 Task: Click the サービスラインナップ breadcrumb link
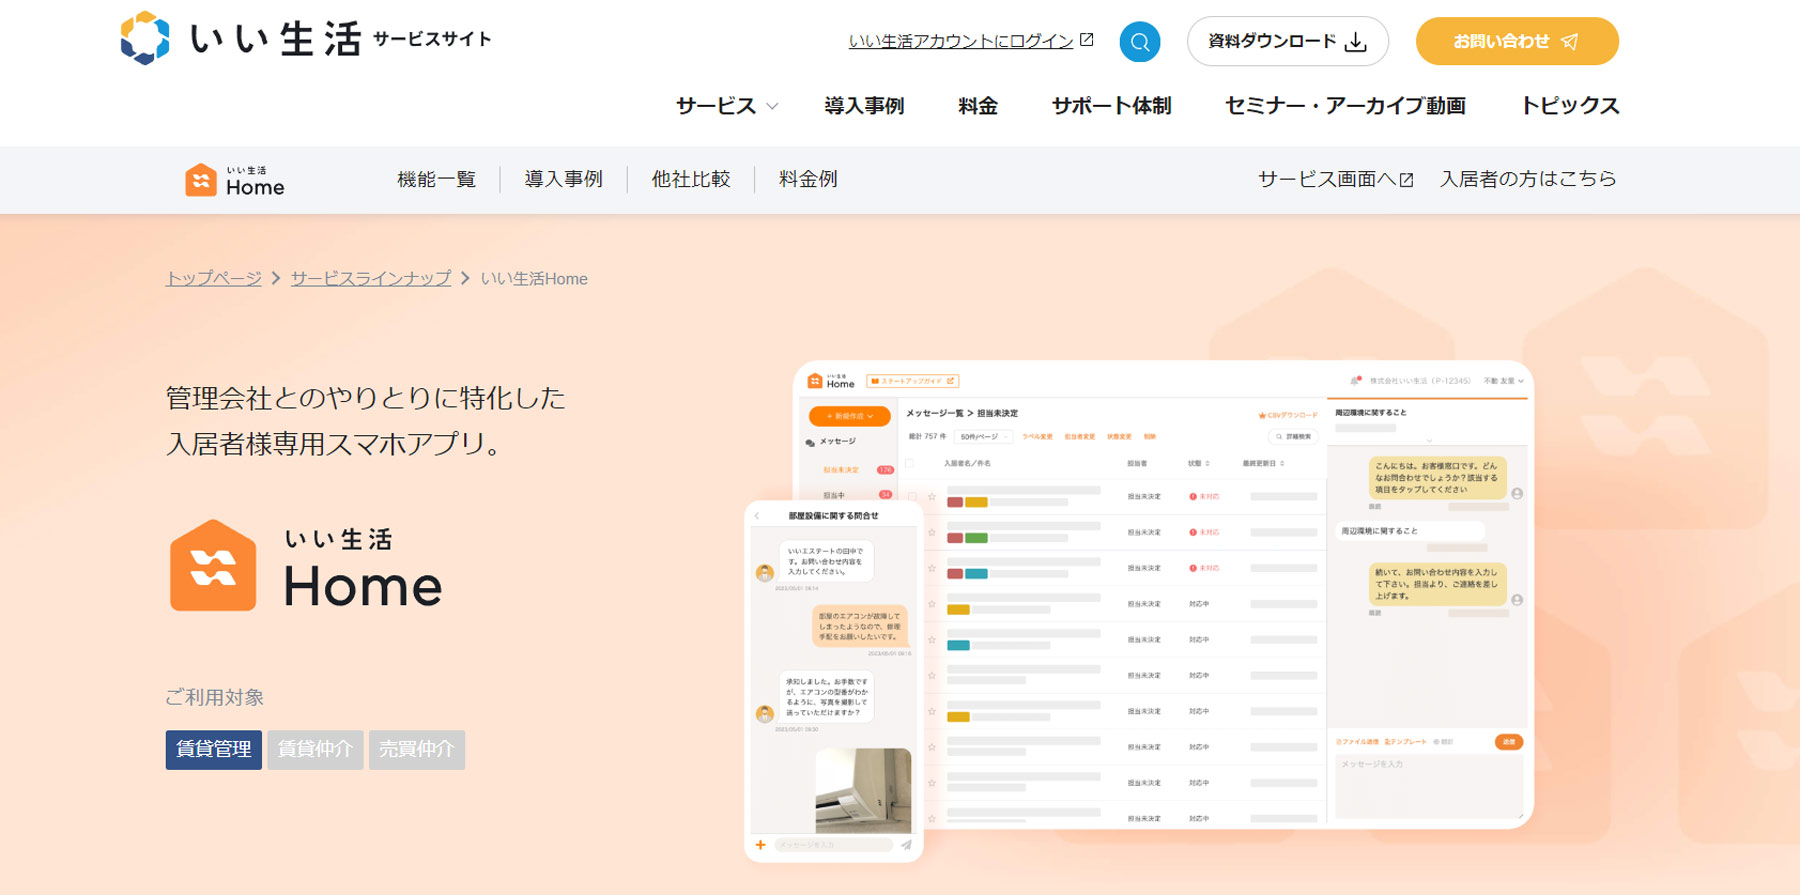click(x=370, y=279)
